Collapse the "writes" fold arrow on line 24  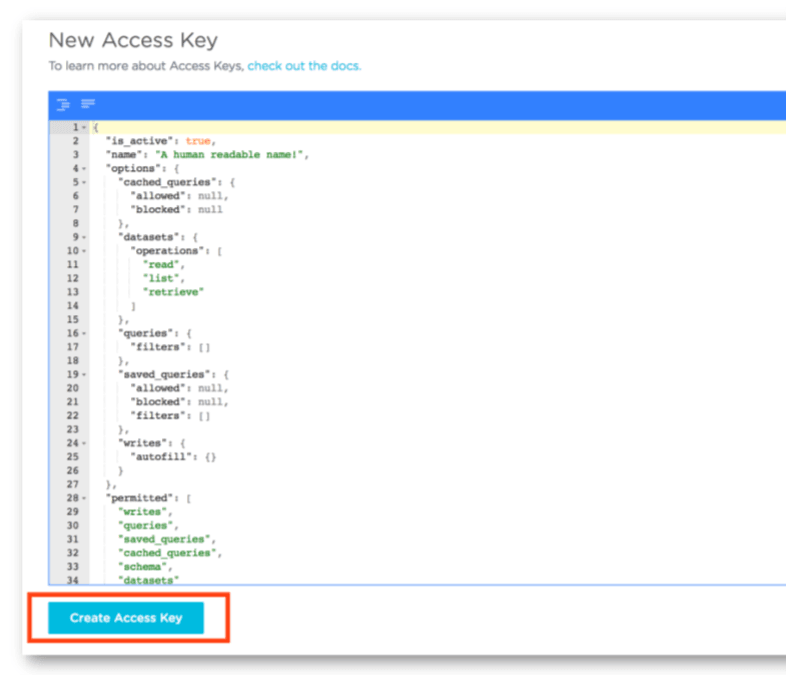[x=84, y=443]
